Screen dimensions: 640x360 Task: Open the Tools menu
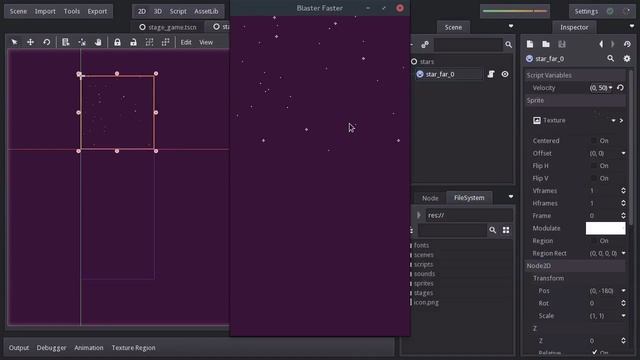coord(72,11)
